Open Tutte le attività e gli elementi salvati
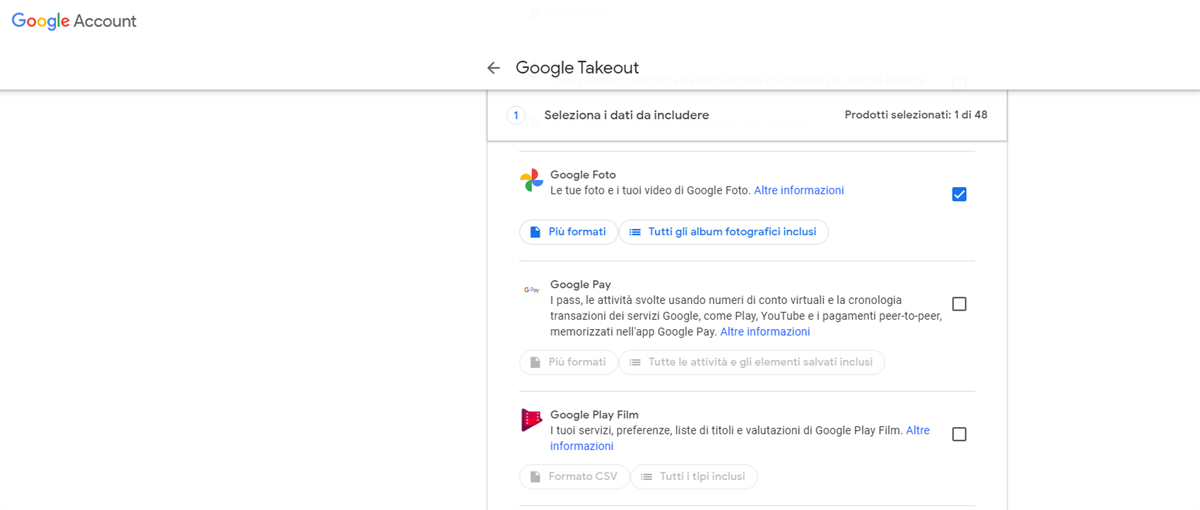 [x=751, y=362]
